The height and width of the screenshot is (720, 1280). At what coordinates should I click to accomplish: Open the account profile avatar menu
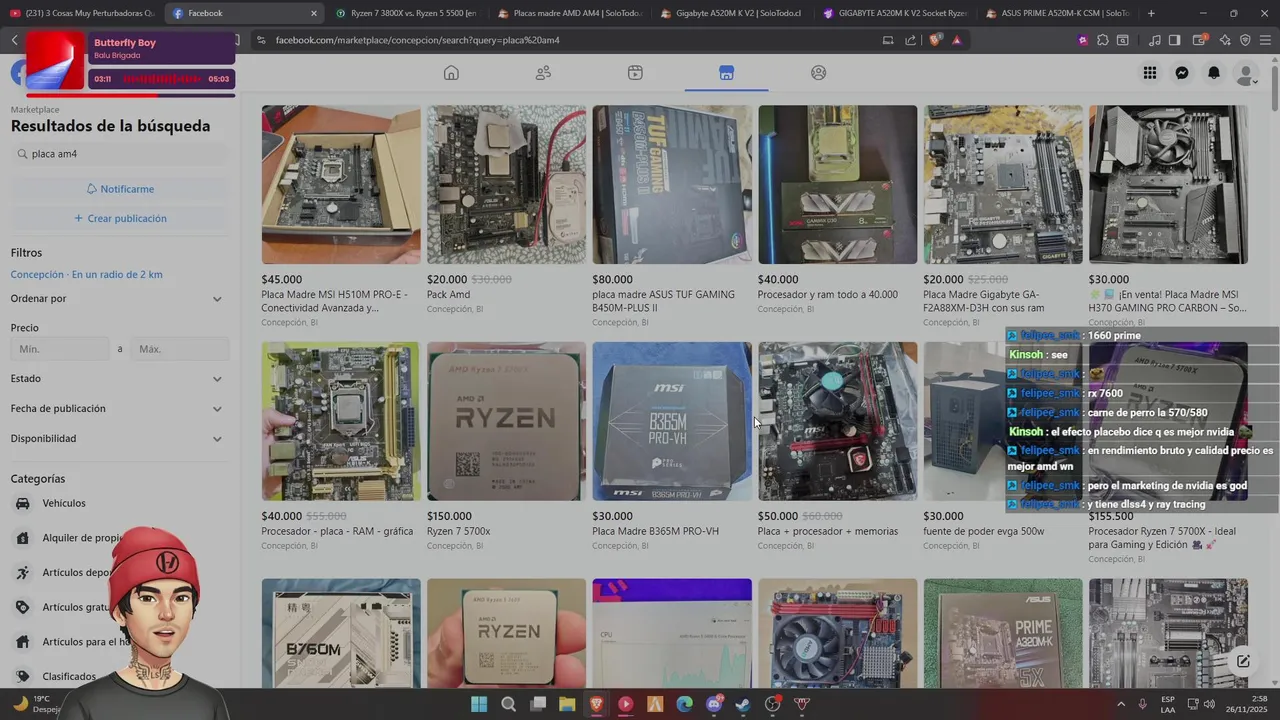1246,74
